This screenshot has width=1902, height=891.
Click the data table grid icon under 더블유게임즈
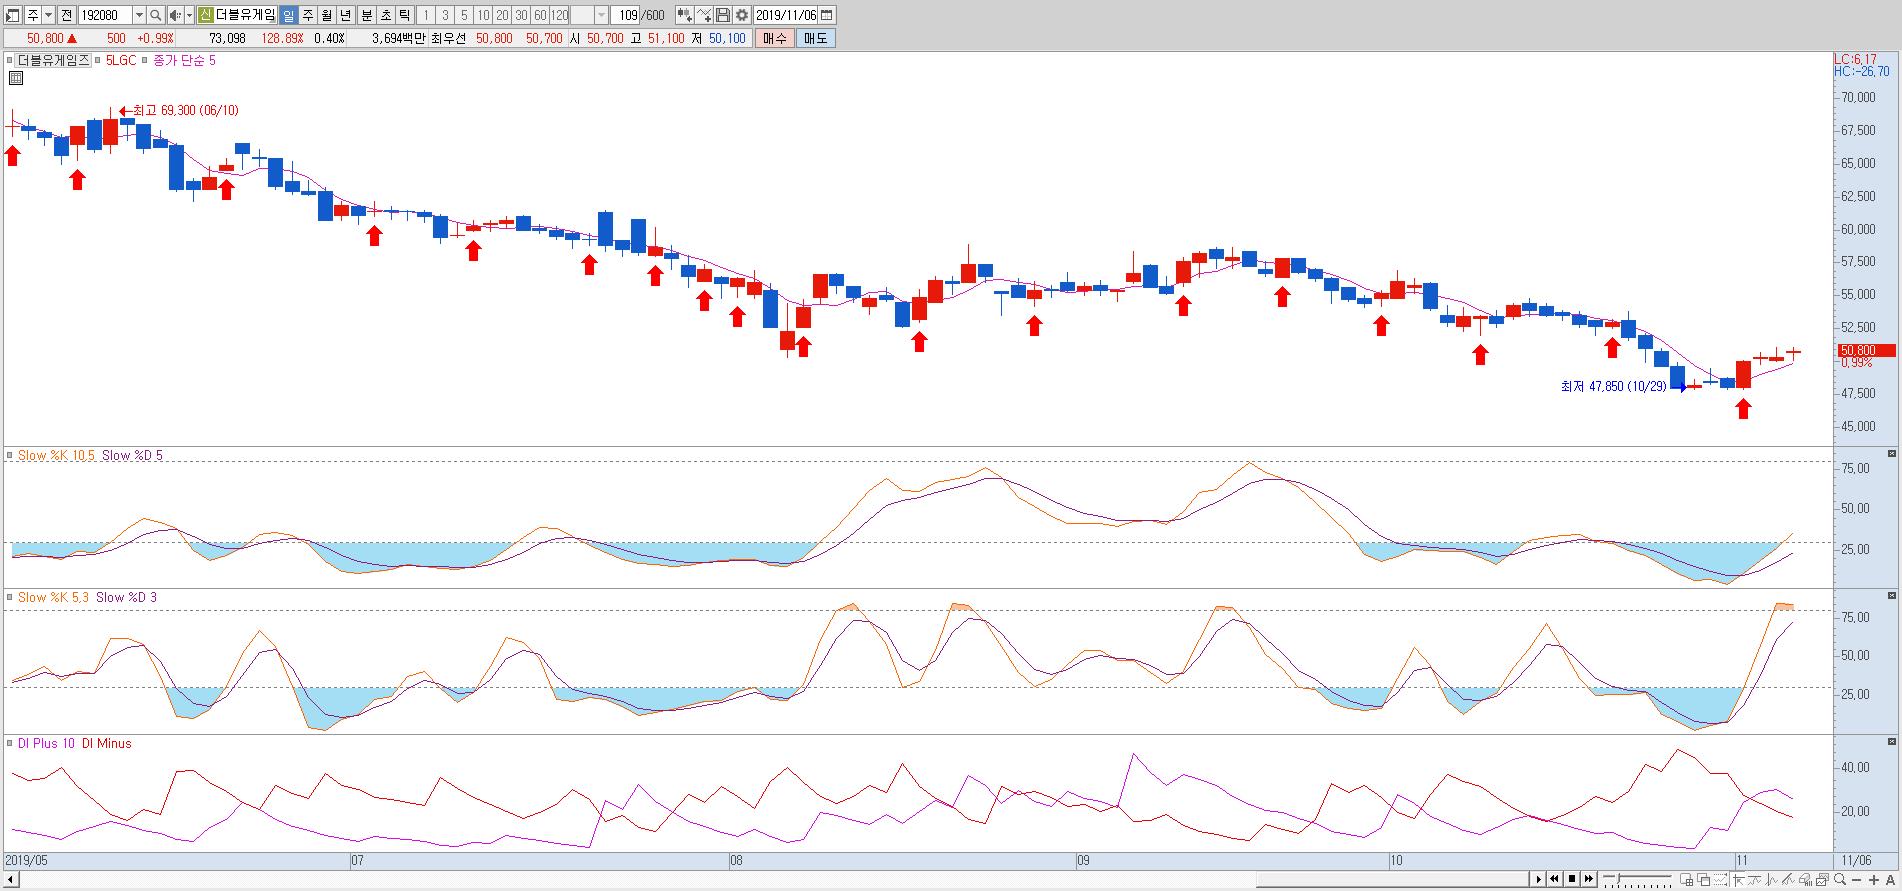point(16,78)
